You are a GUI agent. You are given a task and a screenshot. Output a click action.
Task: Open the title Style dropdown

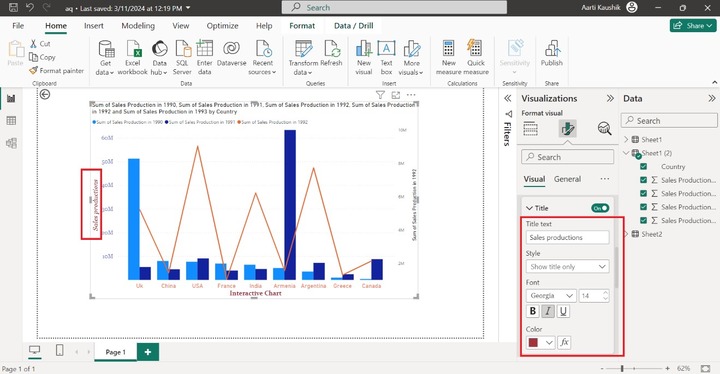pos(568,266)
